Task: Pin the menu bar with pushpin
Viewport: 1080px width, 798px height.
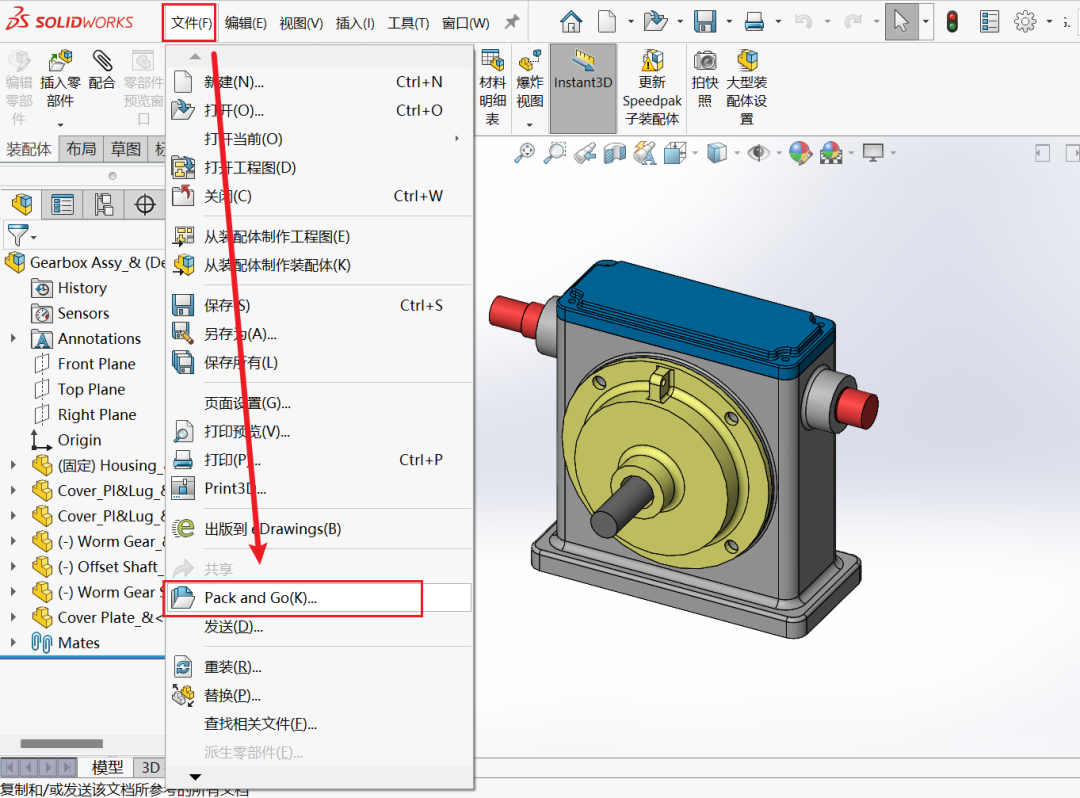Action: click(511, 22)
